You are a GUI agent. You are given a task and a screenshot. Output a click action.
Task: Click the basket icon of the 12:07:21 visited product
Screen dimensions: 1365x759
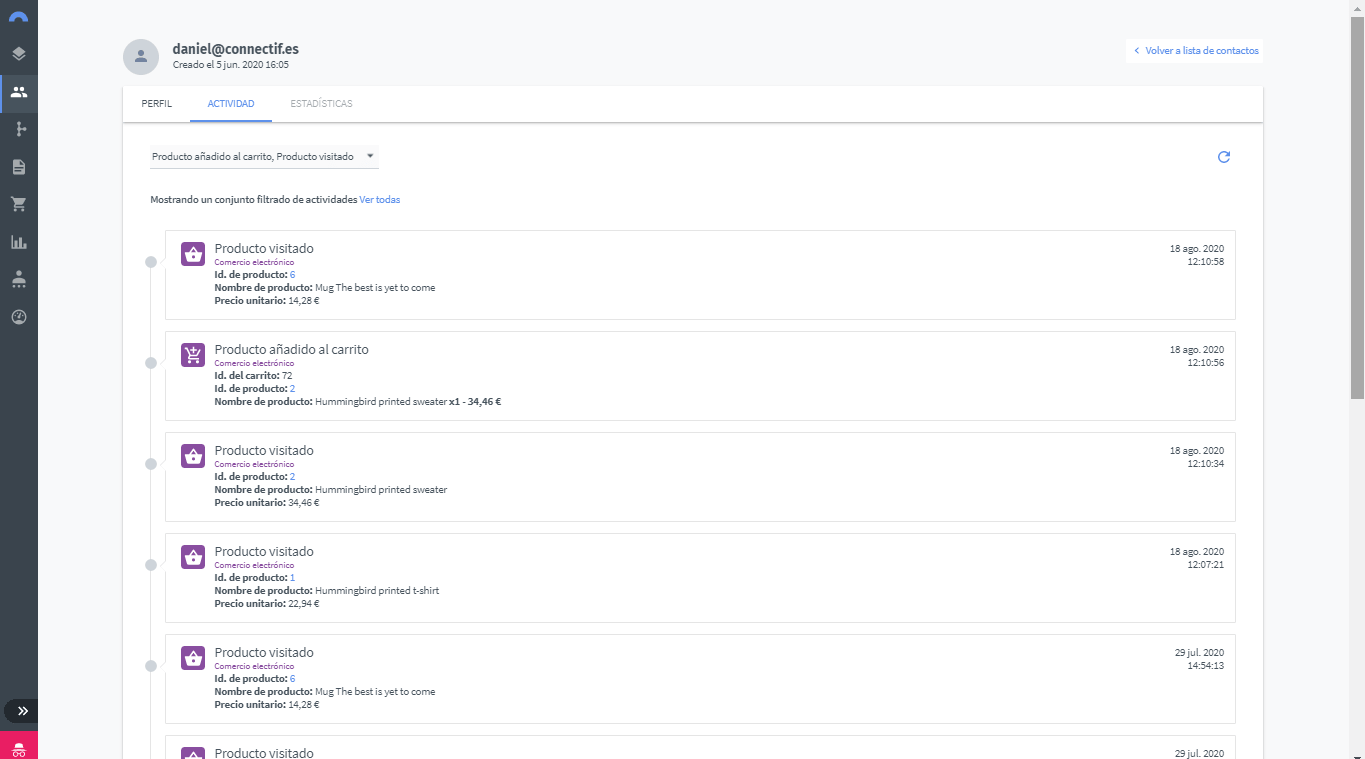tap(193, 557)
